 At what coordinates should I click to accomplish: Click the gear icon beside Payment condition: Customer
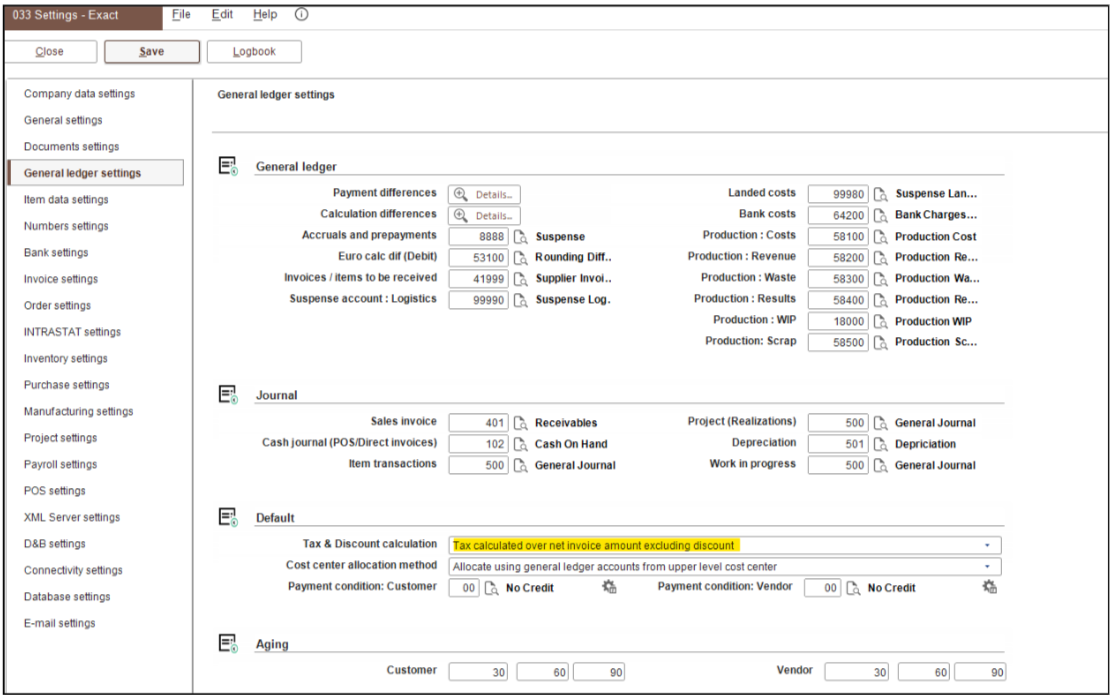[x=608, y=588]
